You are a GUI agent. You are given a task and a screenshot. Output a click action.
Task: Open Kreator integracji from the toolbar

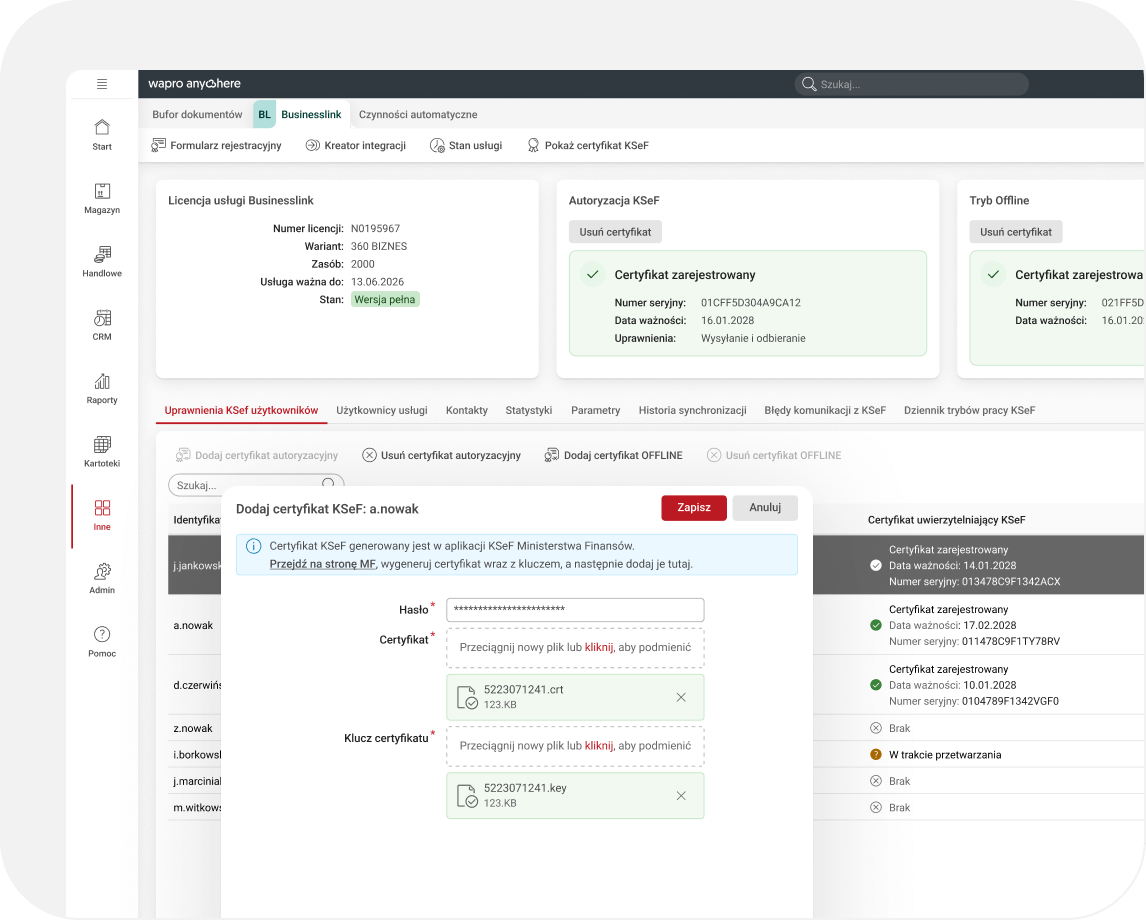point(356,145)
